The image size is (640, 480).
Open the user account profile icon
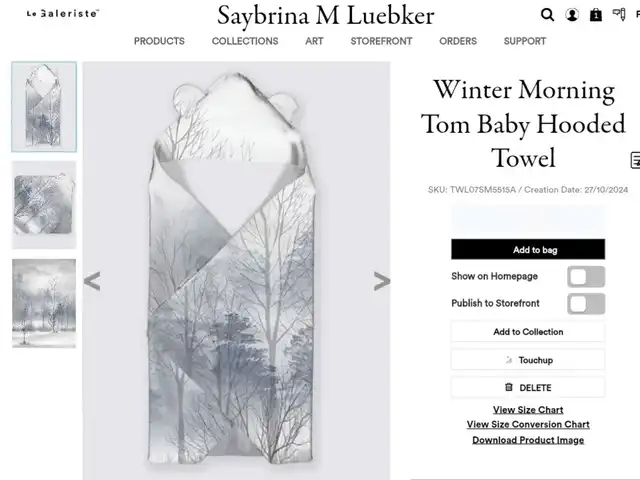pyautogui.click(x=572, y=15)
